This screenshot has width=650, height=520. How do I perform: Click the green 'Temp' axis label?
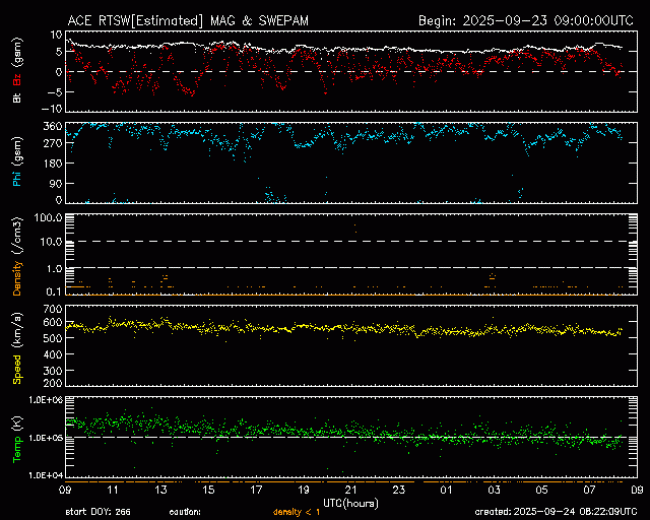point(17,449)
